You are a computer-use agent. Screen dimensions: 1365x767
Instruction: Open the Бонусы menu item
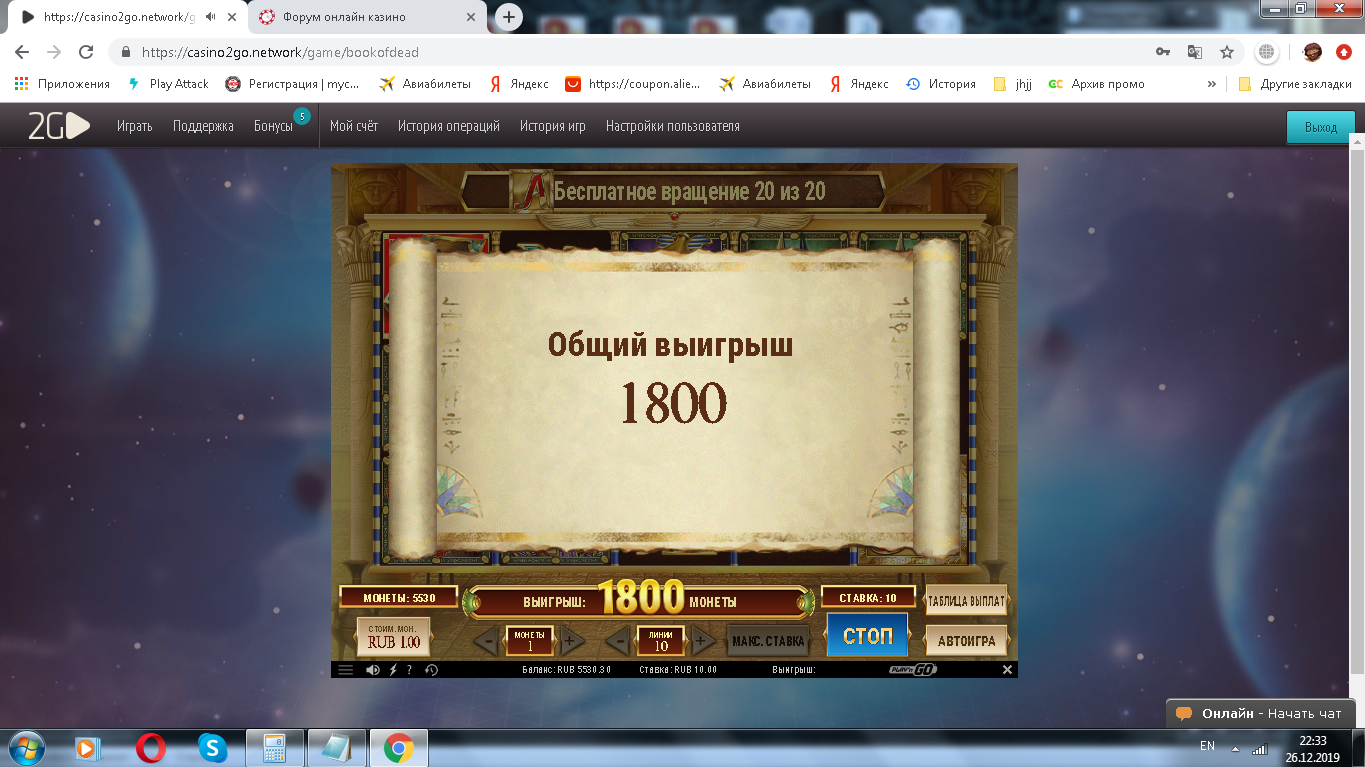point(273,126)
